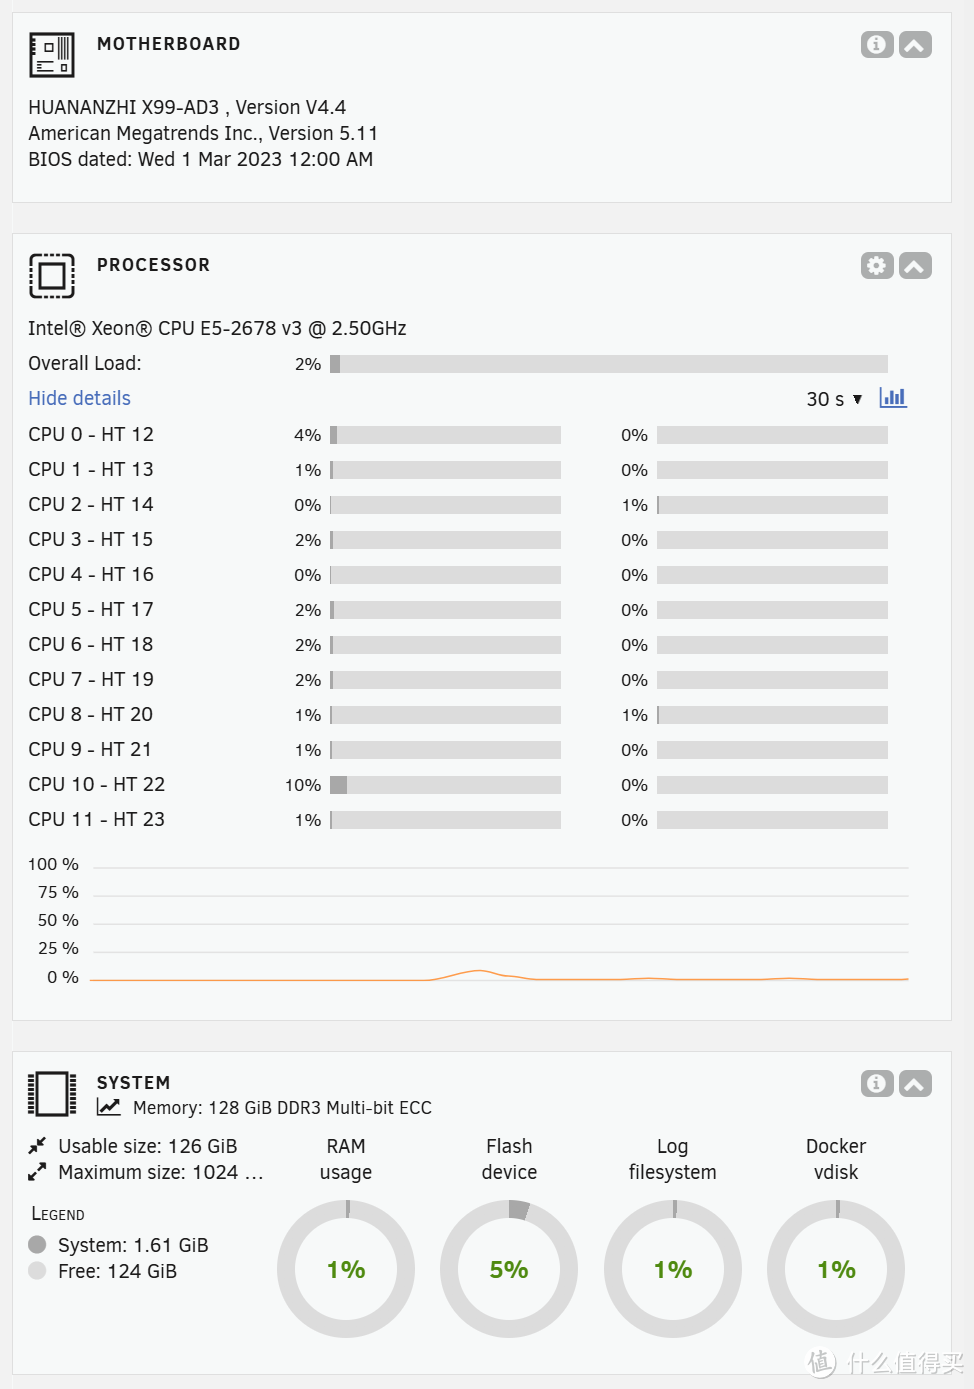Toggle the CPU chart icon

tap(893, 398)
